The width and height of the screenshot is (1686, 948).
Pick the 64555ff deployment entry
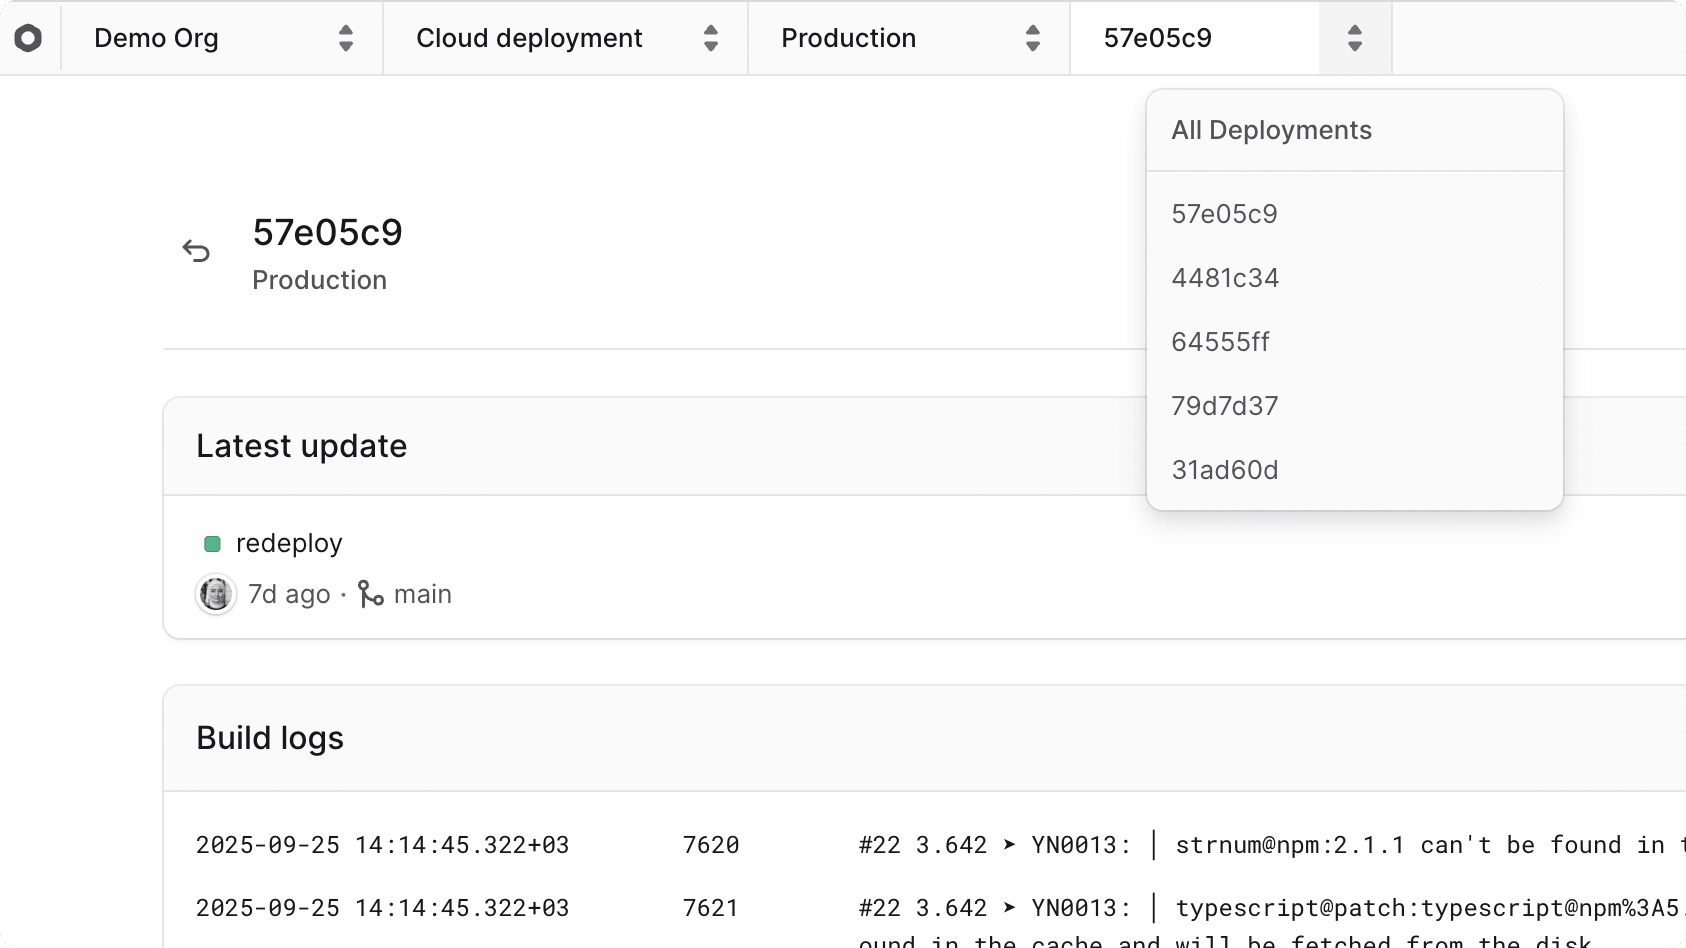(1220, 342)
